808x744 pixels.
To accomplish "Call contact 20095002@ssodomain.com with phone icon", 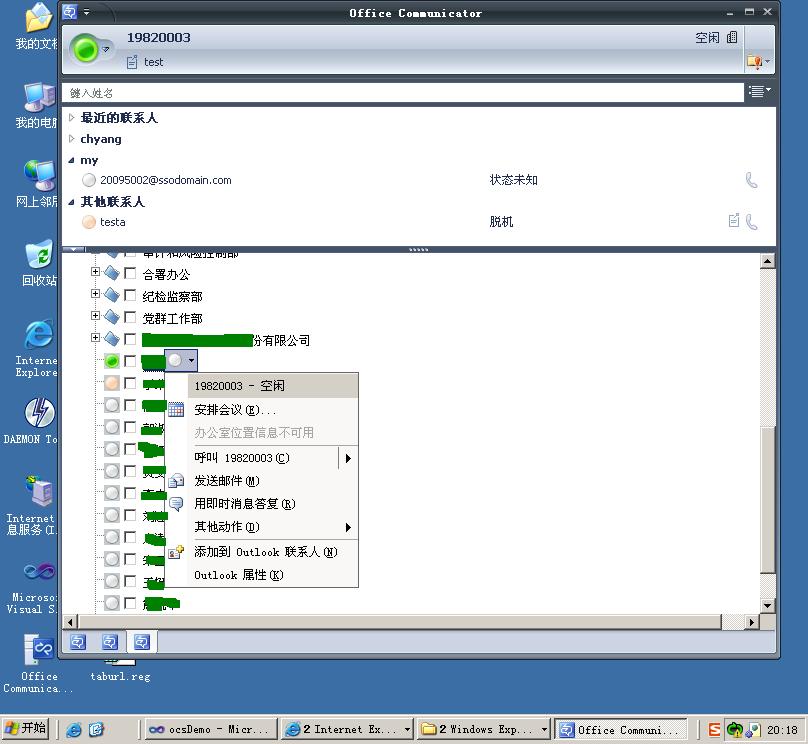I will (751, 180).
